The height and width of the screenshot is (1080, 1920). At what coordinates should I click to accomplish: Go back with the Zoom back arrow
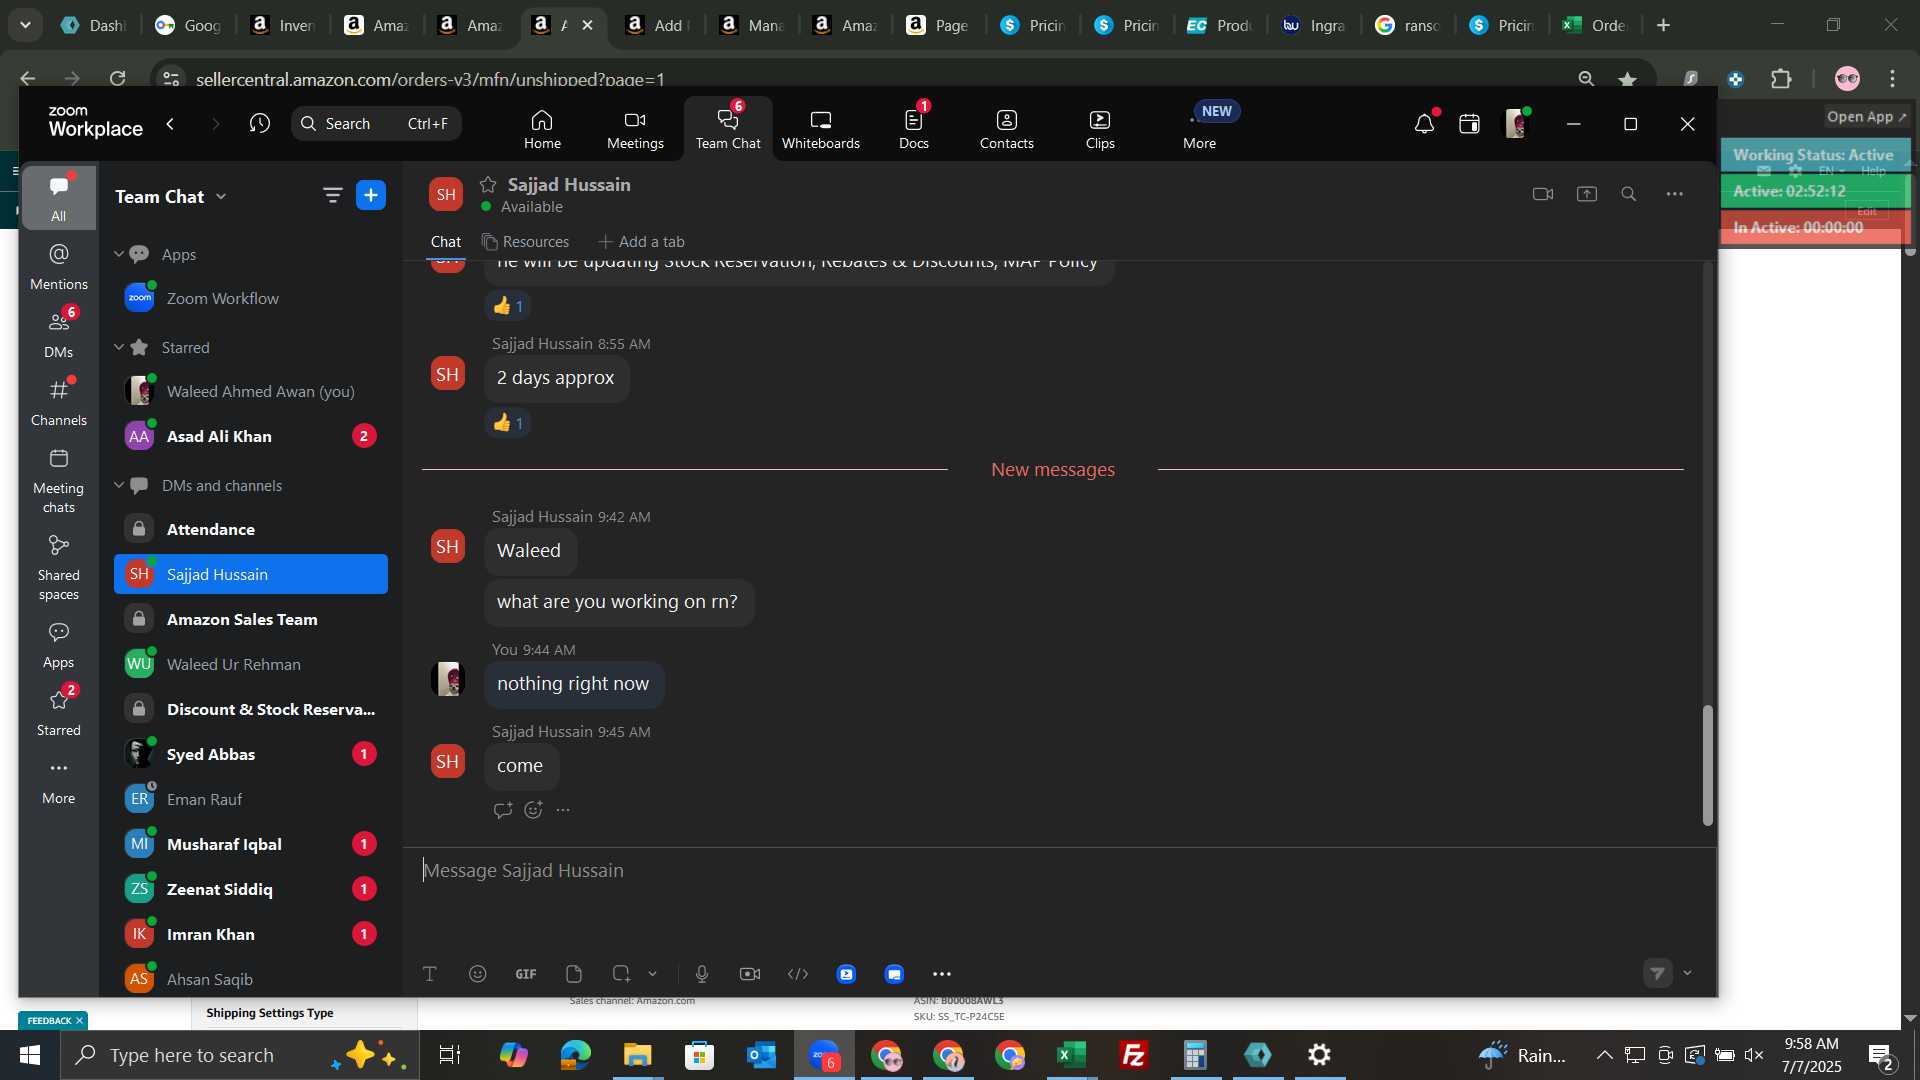click(170, 123)
